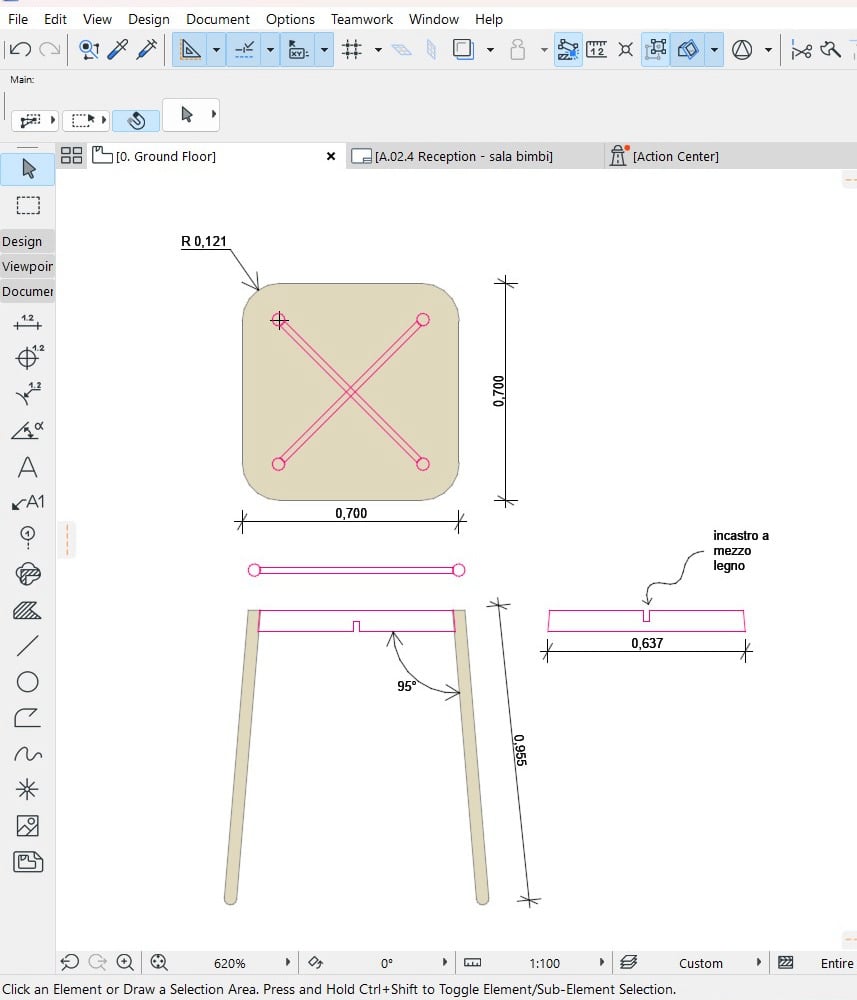This screenshot has height=1000, width=857.
Task: Open the trace reference dropdown arrow
Action: click(490, 49)
